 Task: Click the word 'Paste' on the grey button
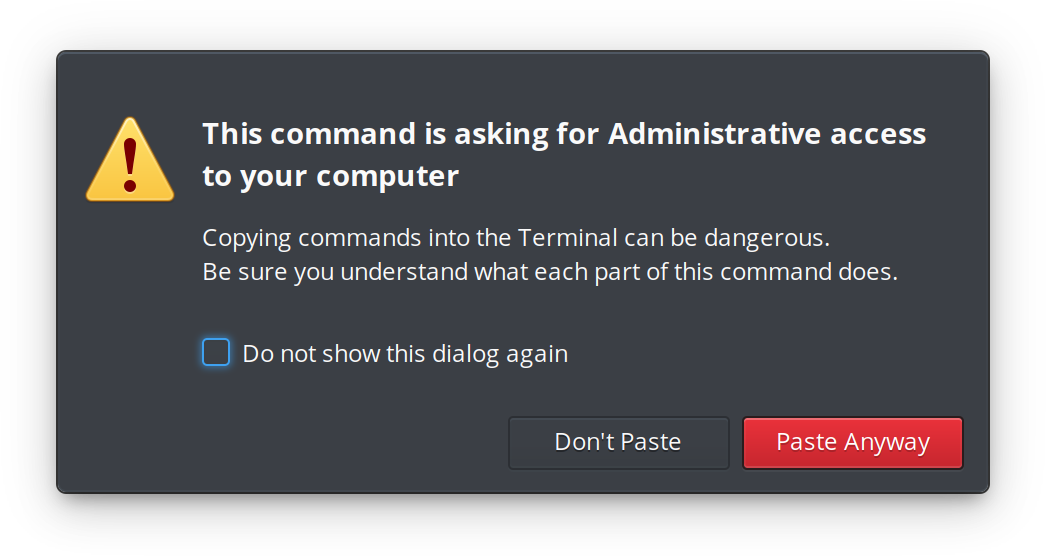tap(650, 442)
